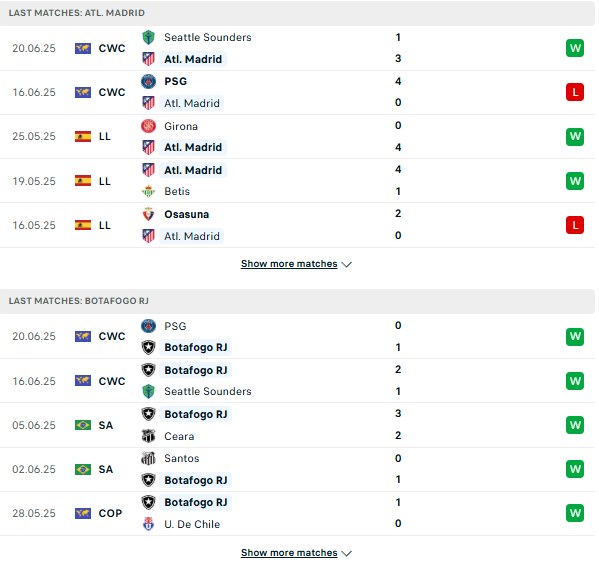Click the green W badge on the U. De Chile match
Viewport: 599px width, 570px height.
click(575, 513)
